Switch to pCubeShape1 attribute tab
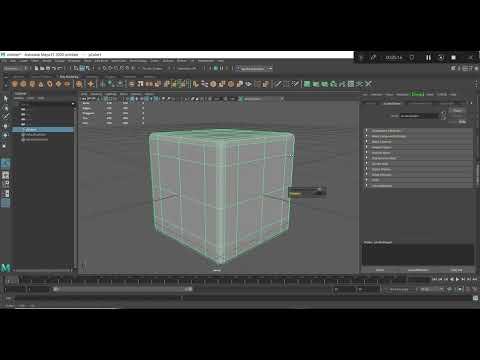 [x=392, y=104]
